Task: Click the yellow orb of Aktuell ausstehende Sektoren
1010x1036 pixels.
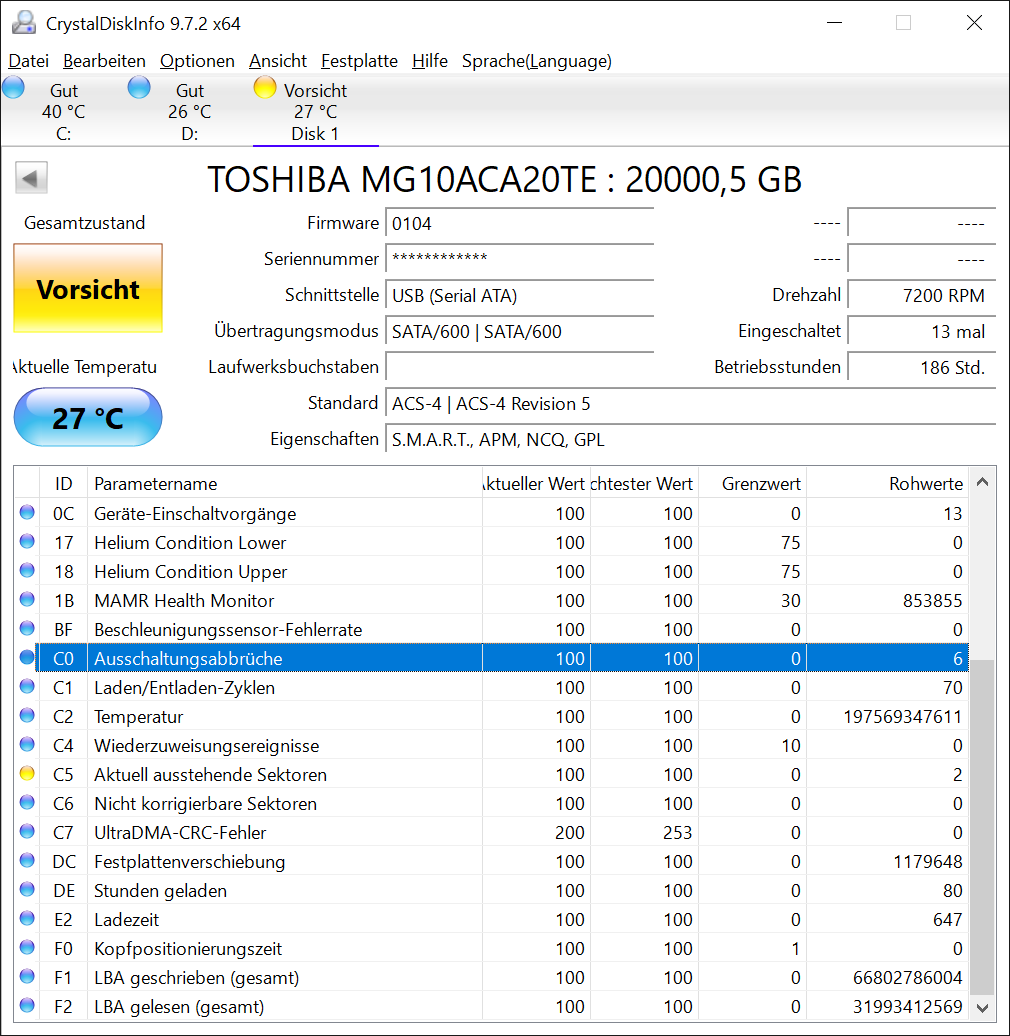Action: click(x=27, y=773)
